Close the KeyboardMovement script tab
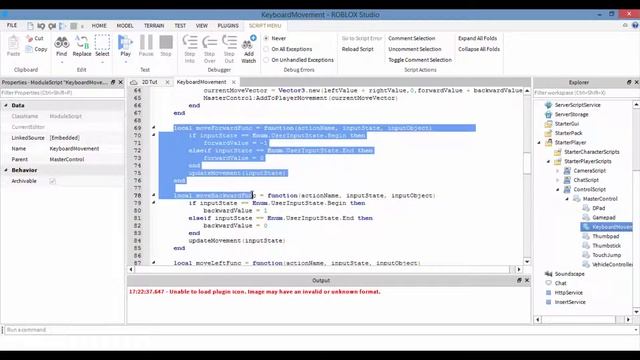Image resolution: width=640 pixels, height=360 pixels. click(234, 82)
